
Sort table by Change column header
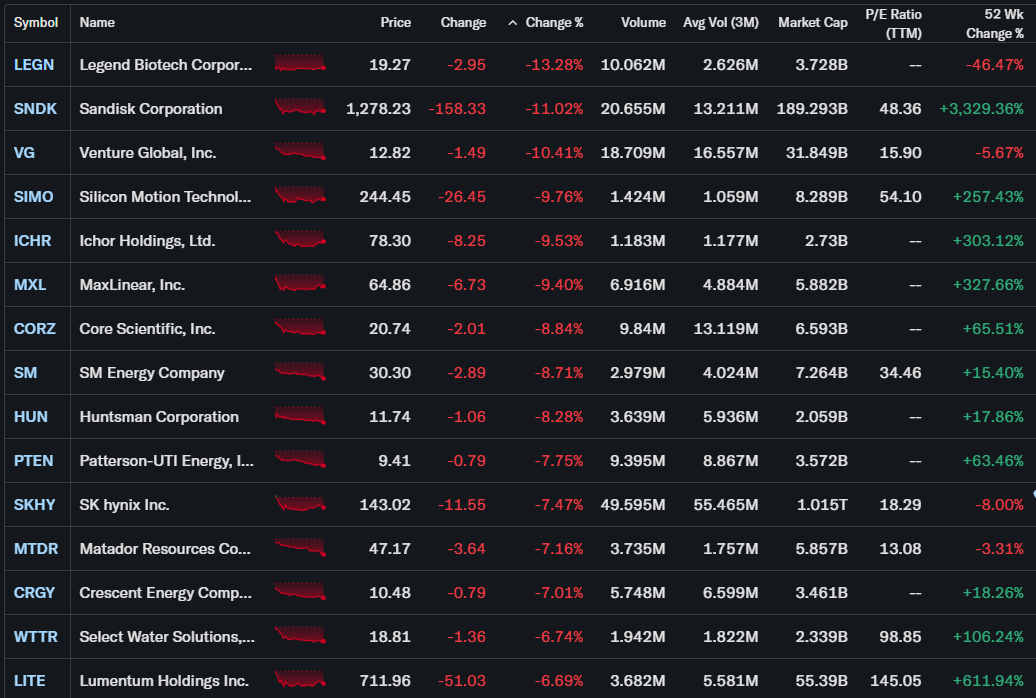click(463, 22)
